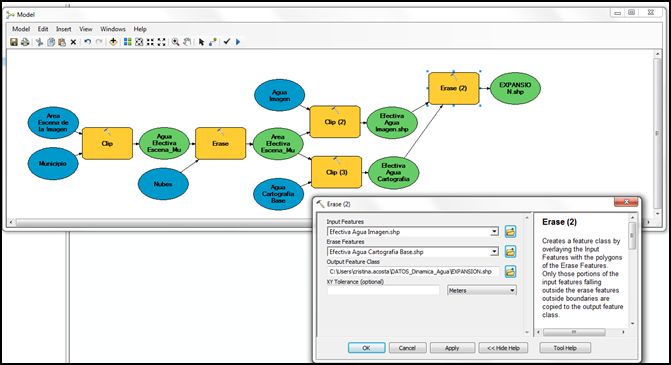Click the grayed Redo arrow icon
Image resolution: width=671 pixels, height=365 pixels.
click(x=99, y=42)
